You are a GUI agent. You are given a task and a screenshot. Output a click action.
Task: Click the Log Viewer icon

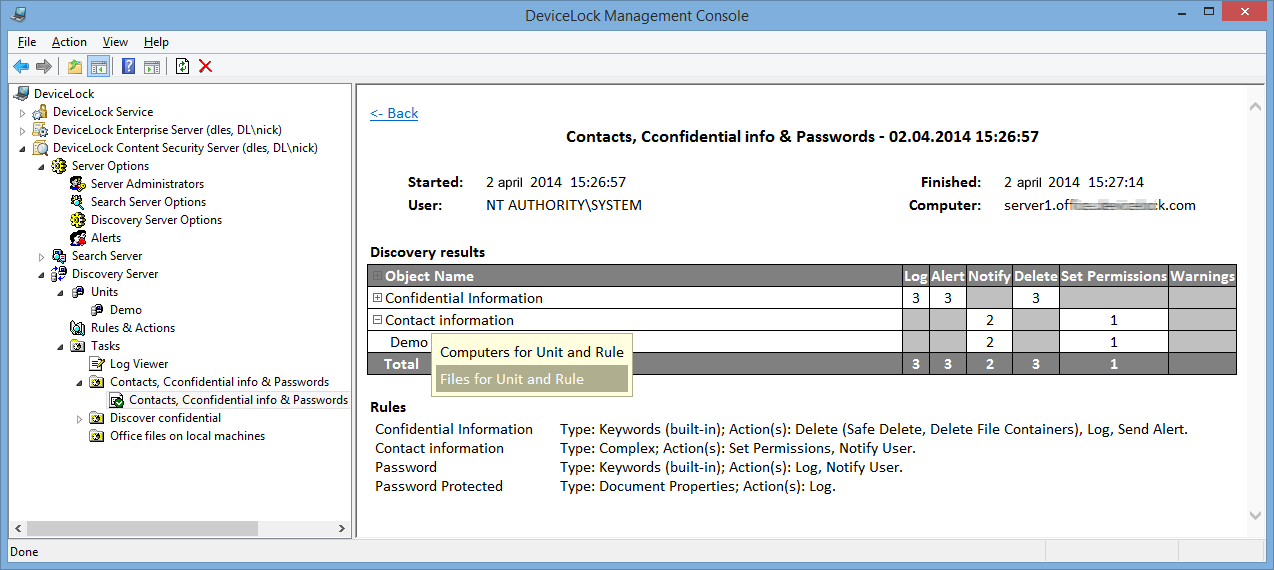(98, 364)
